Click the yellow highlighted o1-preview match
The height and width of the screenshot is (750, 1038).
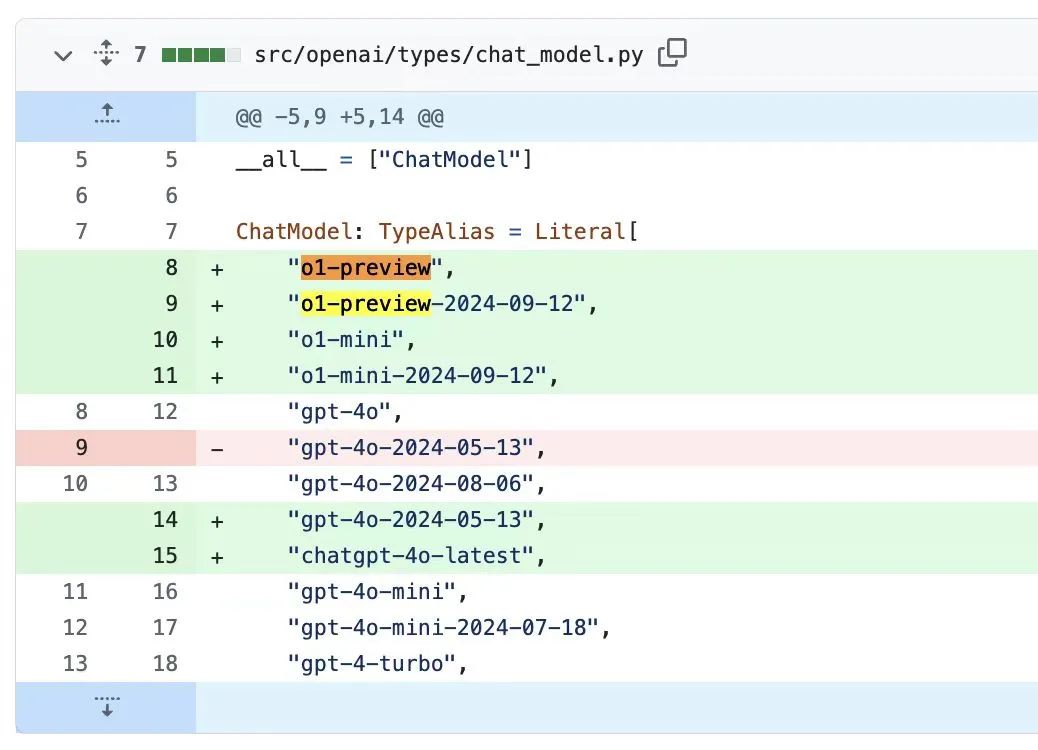[x=365, y=304]
